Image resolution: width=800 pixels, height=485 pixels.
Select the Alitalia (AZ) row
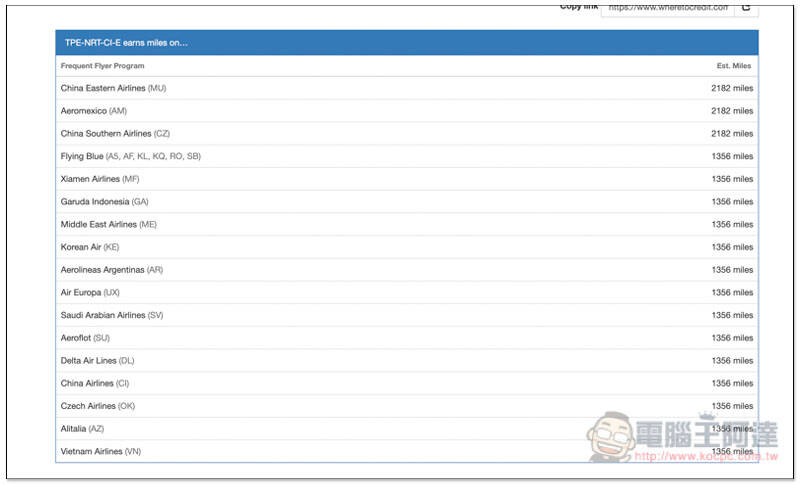[407, 428]
